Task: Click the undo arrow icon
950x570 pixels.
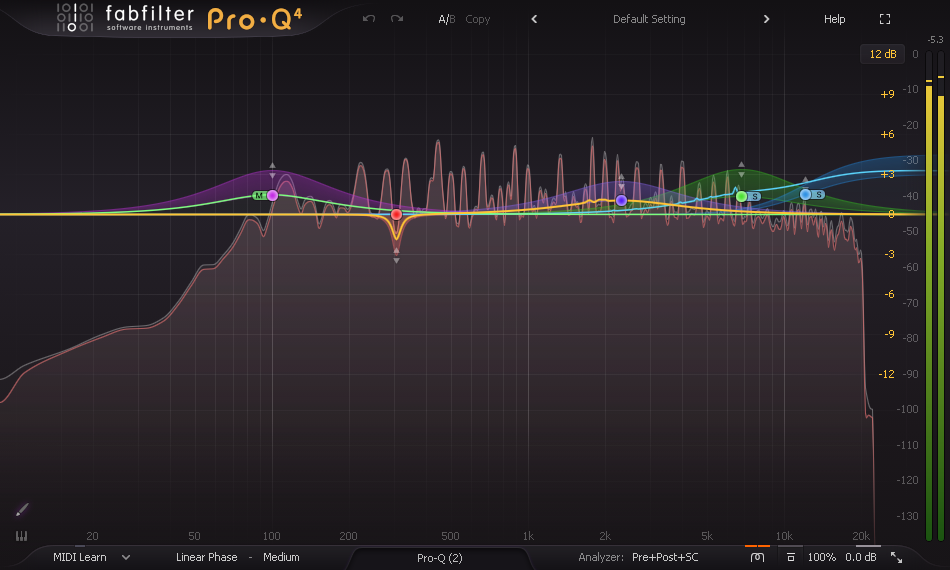Action: pyautogui.click(x=369, y=19)
